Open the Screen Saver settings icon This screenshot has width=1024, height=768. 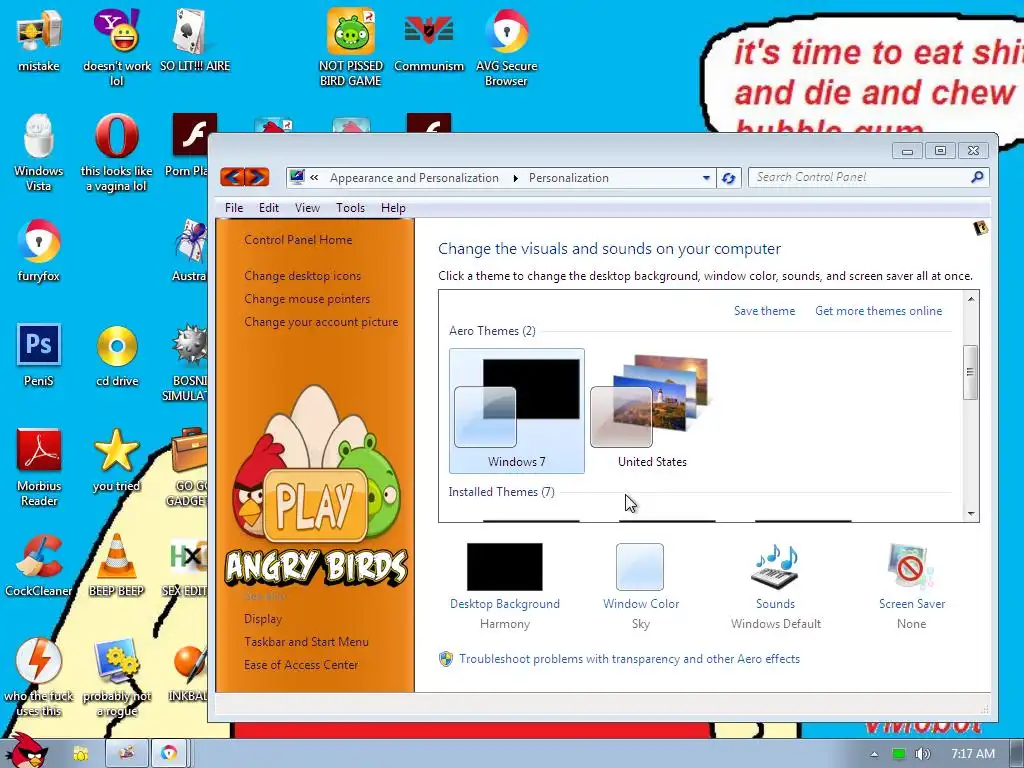912,567
